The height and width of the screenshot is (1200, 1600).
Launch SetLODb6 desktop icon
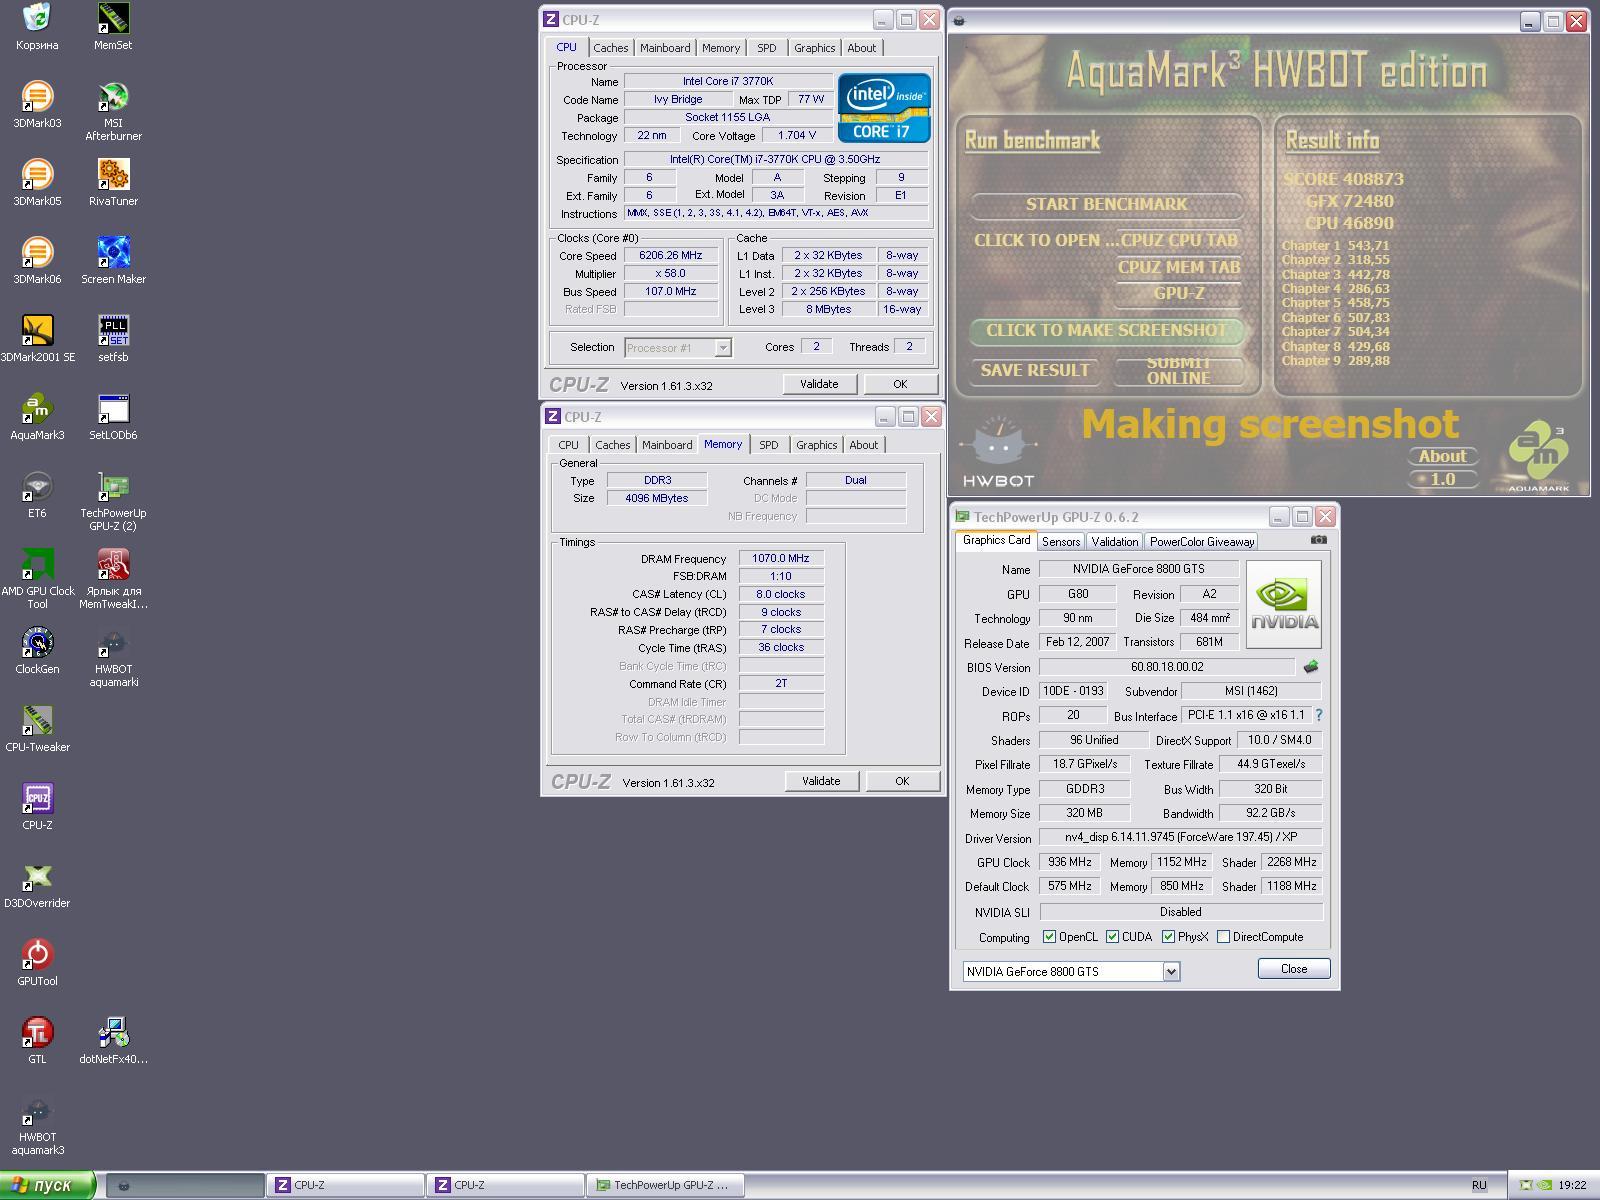[x=113, y=417]
